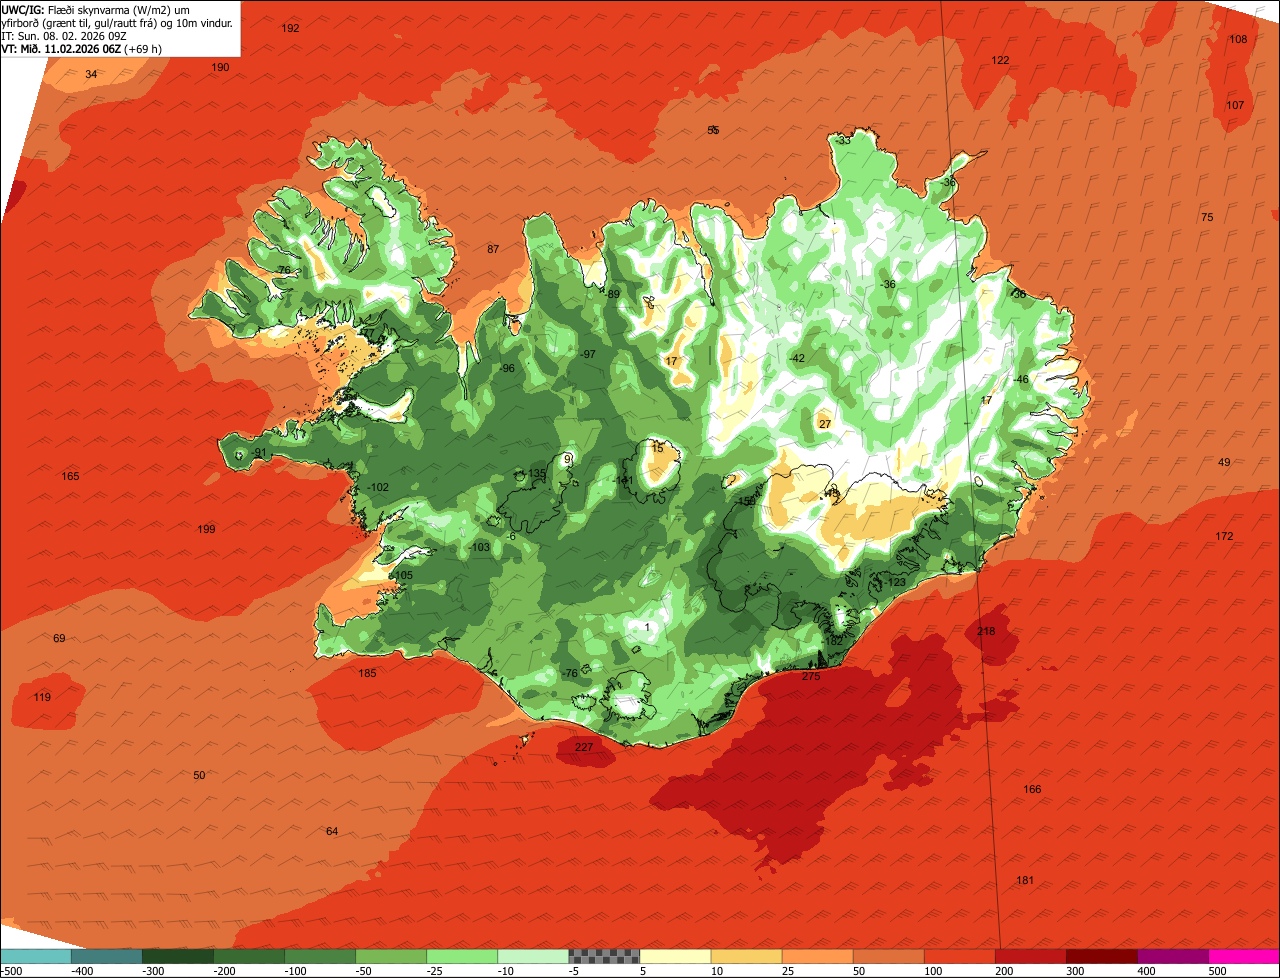The image size is (1280, 978).
Task: Select the darkest green swatch between -300 and -200
Action: pyautogui.click(x=178, y=956)
